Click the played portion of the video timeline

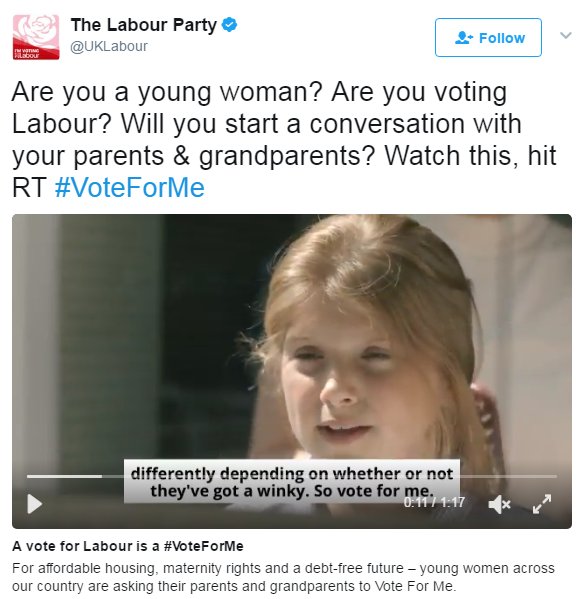coord(64,476)
